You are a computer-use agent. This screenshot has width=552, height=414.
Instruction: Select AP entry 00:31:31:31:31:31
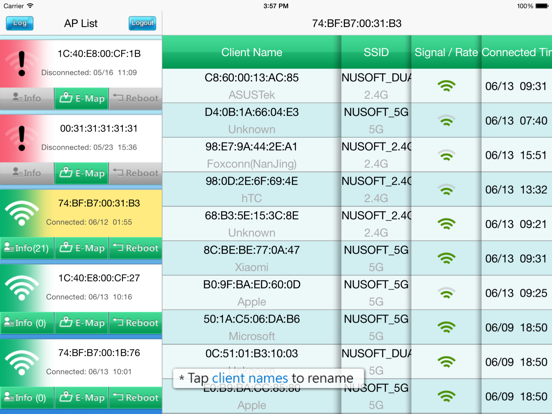[81, 139]
